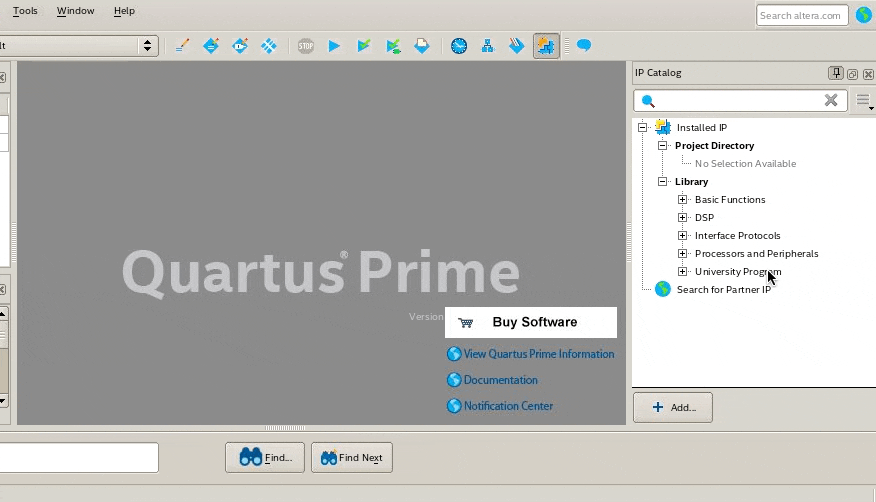Open the Pin Planner toolbar icon
The width and height of the screenshot is (876, 502).
pyautogui.click(x=240, y=46)
